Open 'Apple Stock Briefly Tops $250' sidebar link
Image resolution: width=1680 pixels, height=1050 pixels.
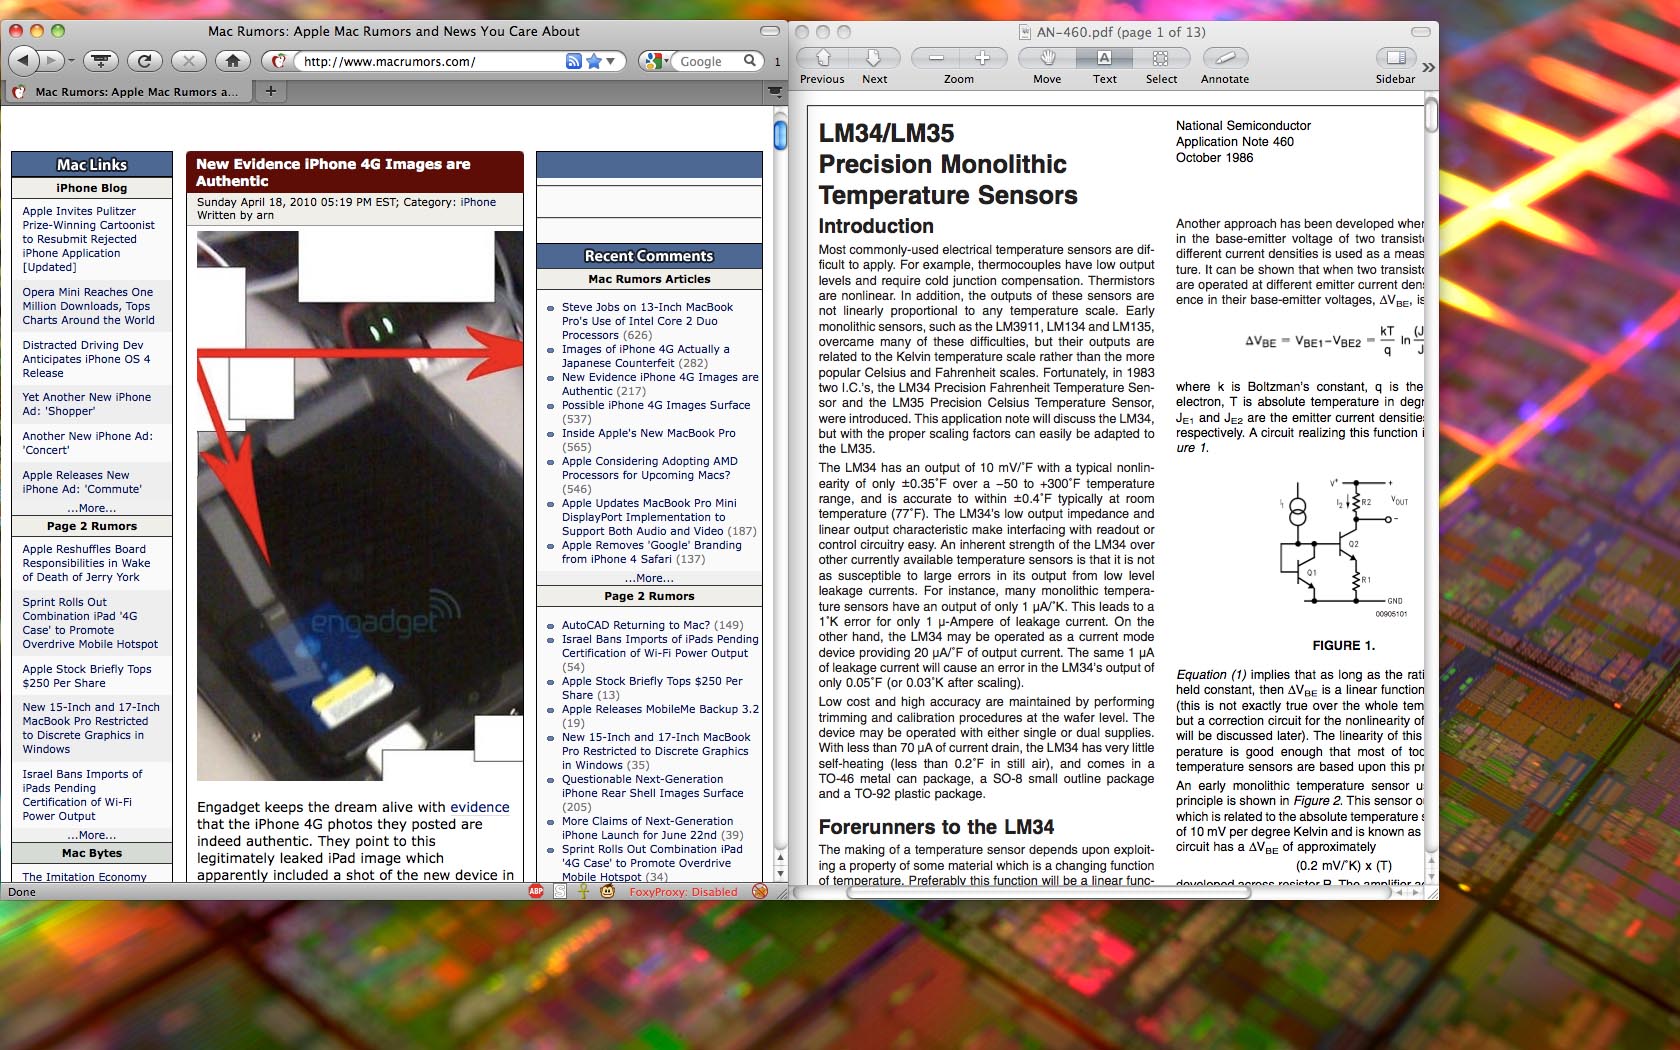pos(87,676)
